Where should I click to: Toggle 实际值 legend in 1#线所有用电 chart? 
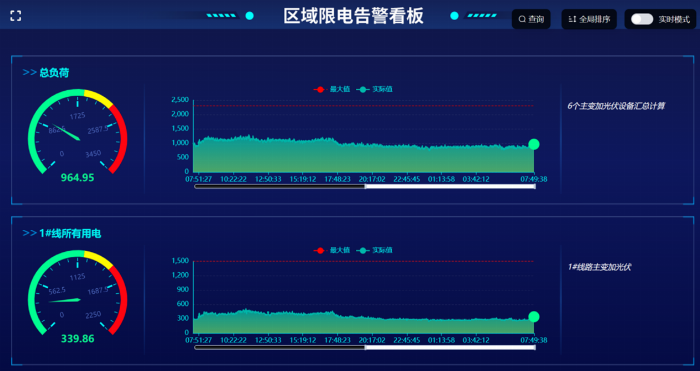click(374, 250)
